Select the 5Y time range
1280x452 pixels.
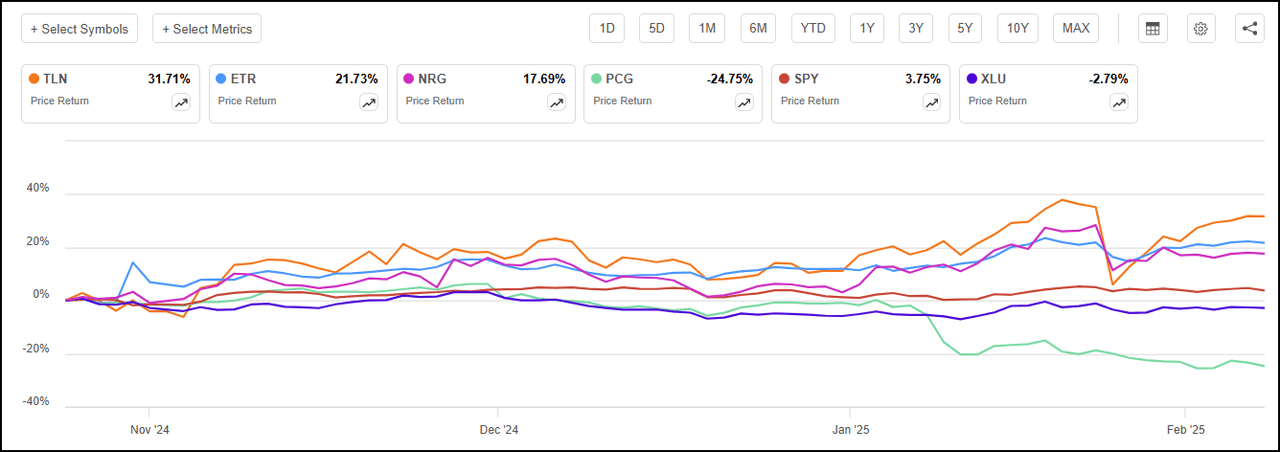tap(965, 29)
